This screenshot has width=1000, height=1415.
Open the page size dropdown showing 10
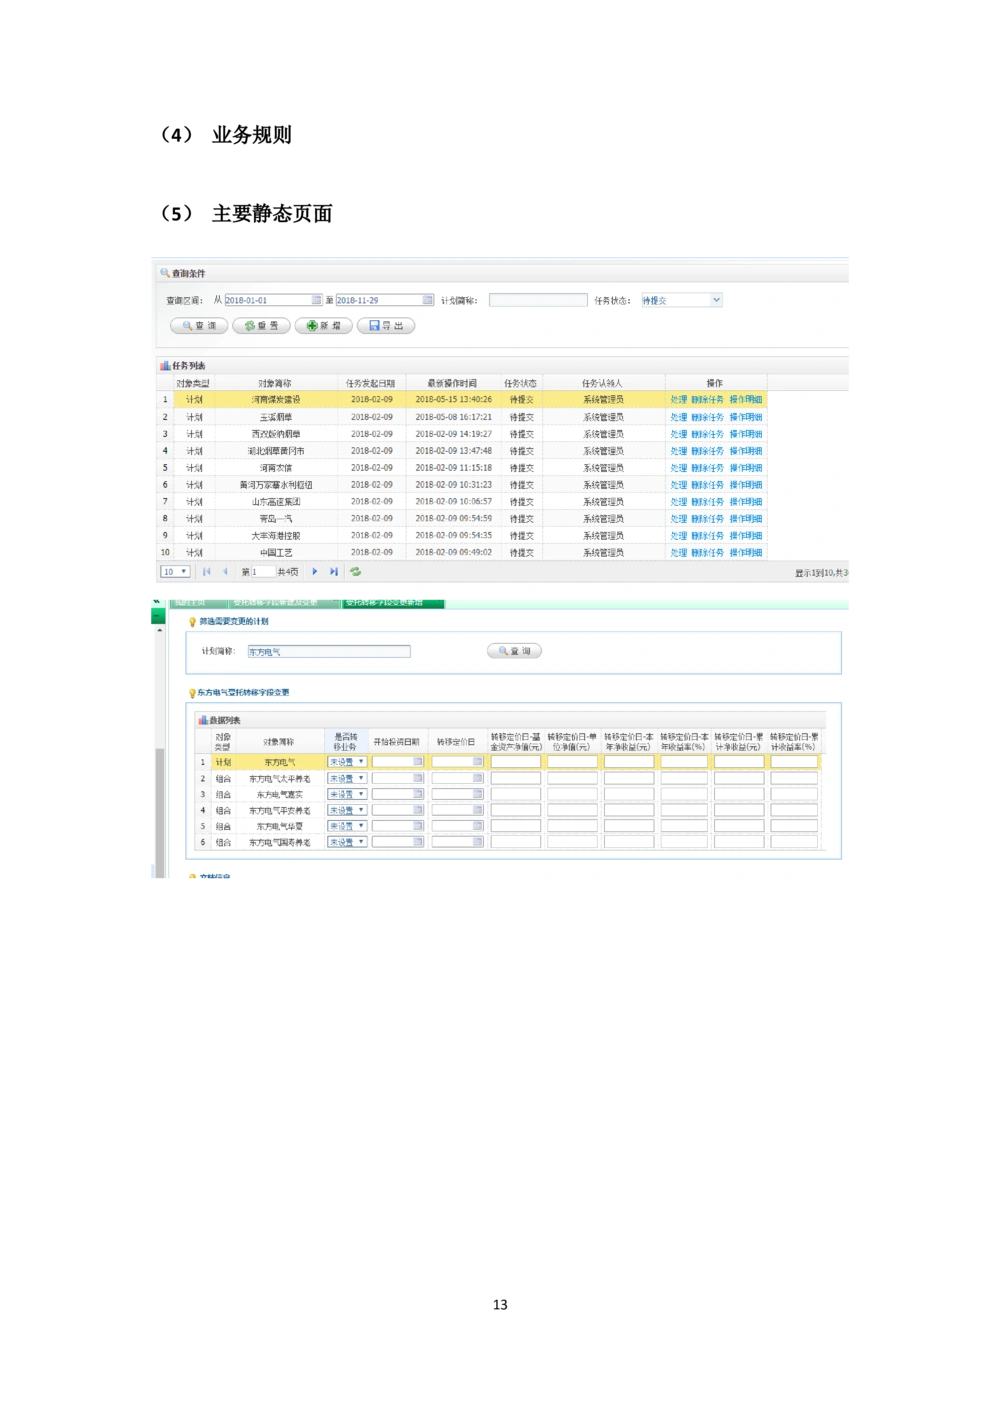pyautogui.click(x=175, y=572)
